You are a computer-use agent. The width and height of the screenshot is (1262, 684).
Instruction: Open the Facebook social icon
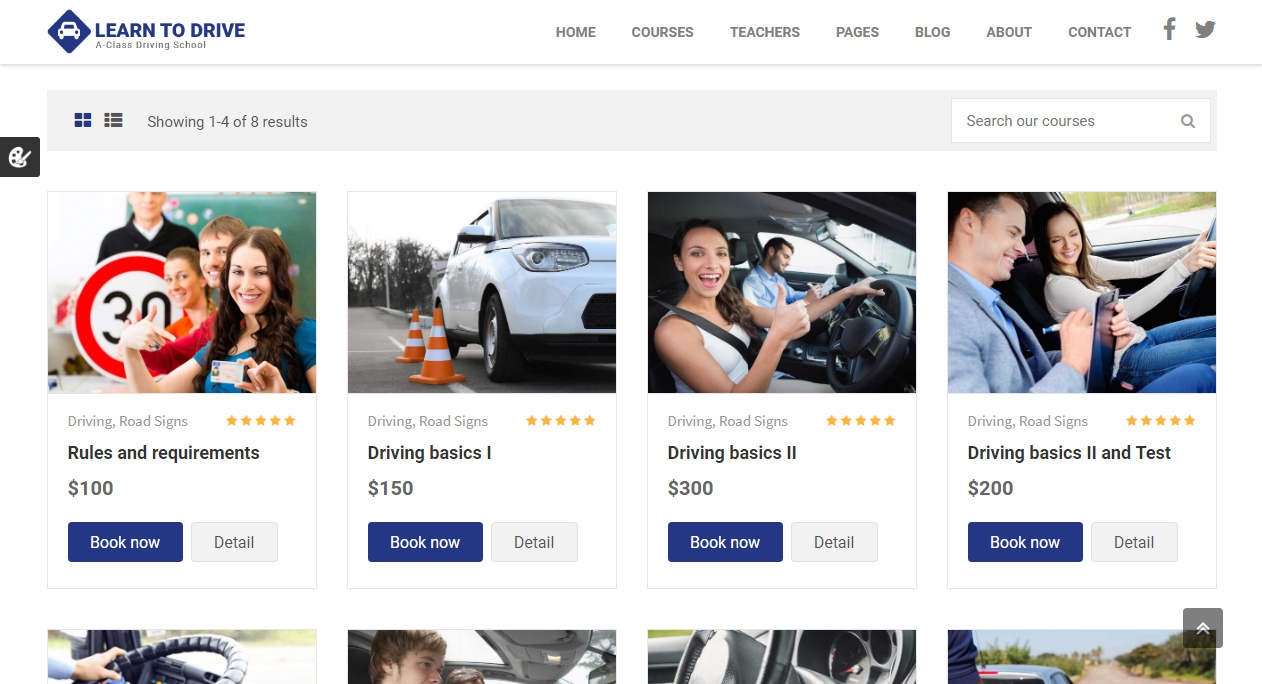coord(1169,29)
